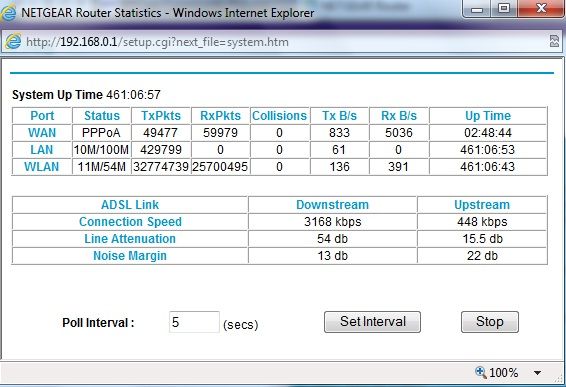Click the System Up Time label
Screen dimensions: 566x387
(57, 95)
